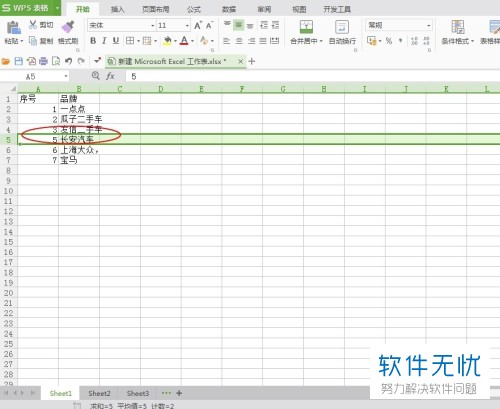Click the open folder icon
Image resolution: width=500 pixels, height=409 pixels.
(x=6, y=61)
